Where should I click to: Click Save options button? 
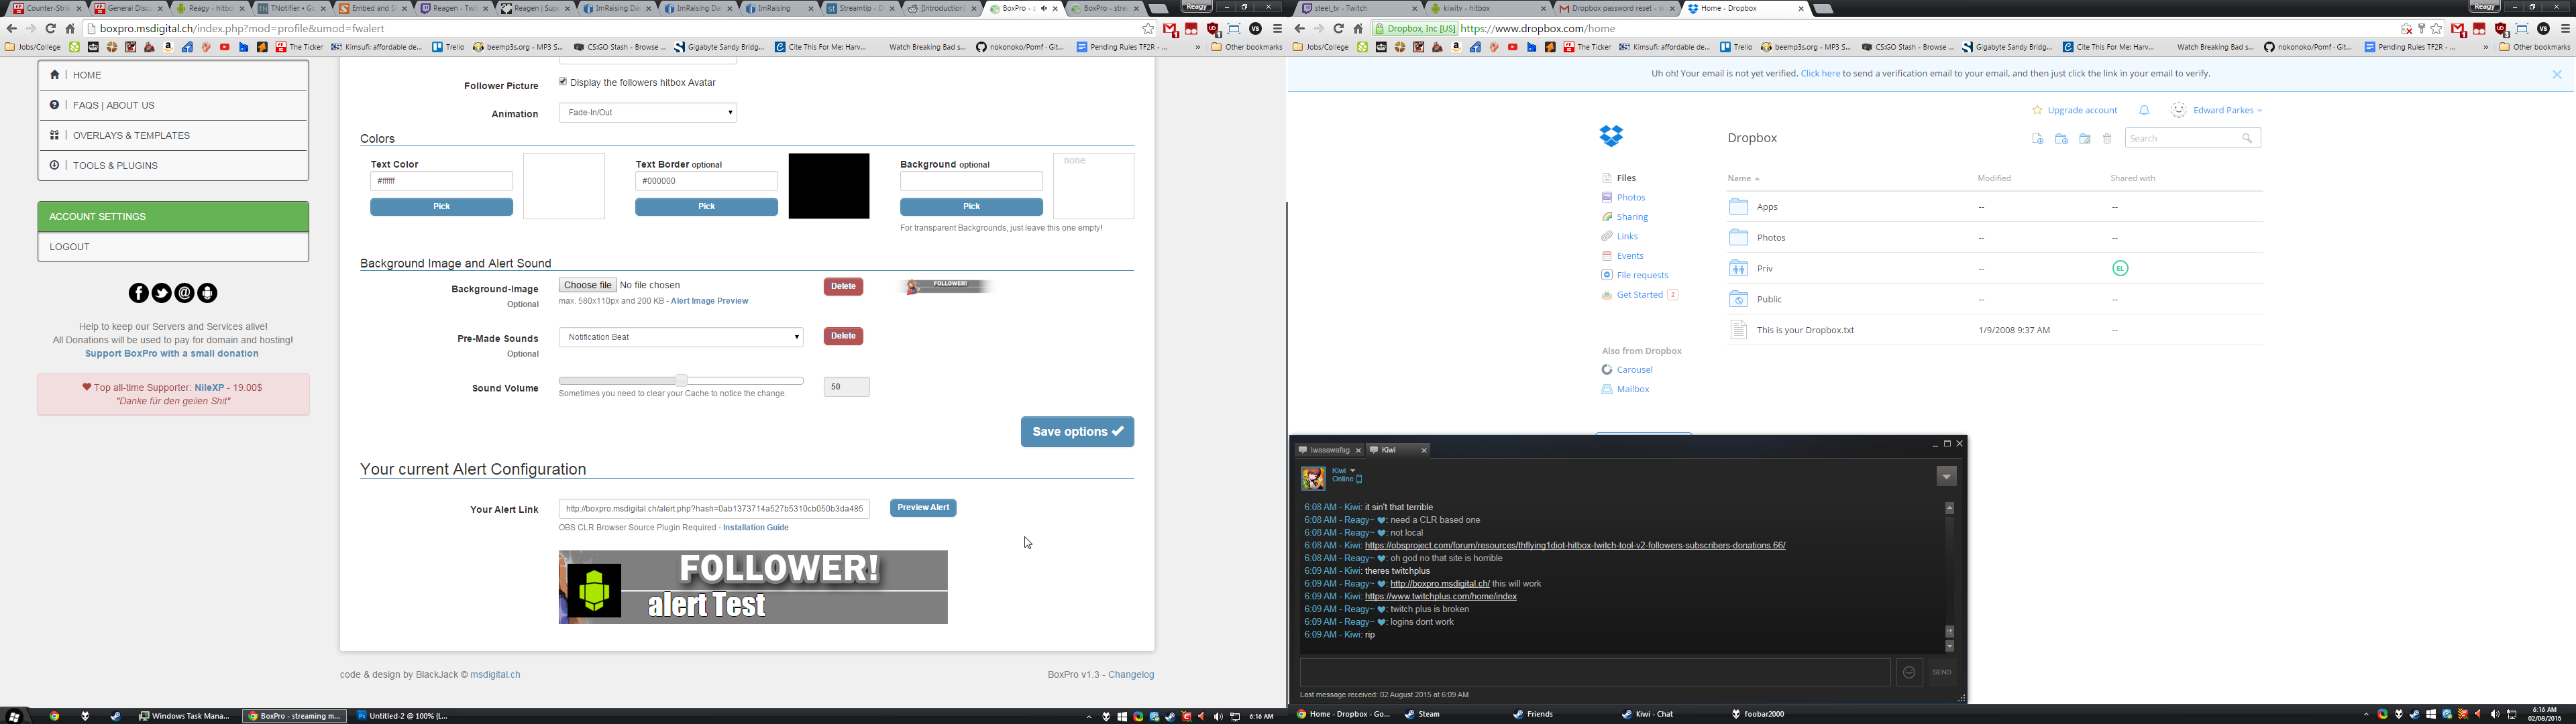(x=1077, y=432)
